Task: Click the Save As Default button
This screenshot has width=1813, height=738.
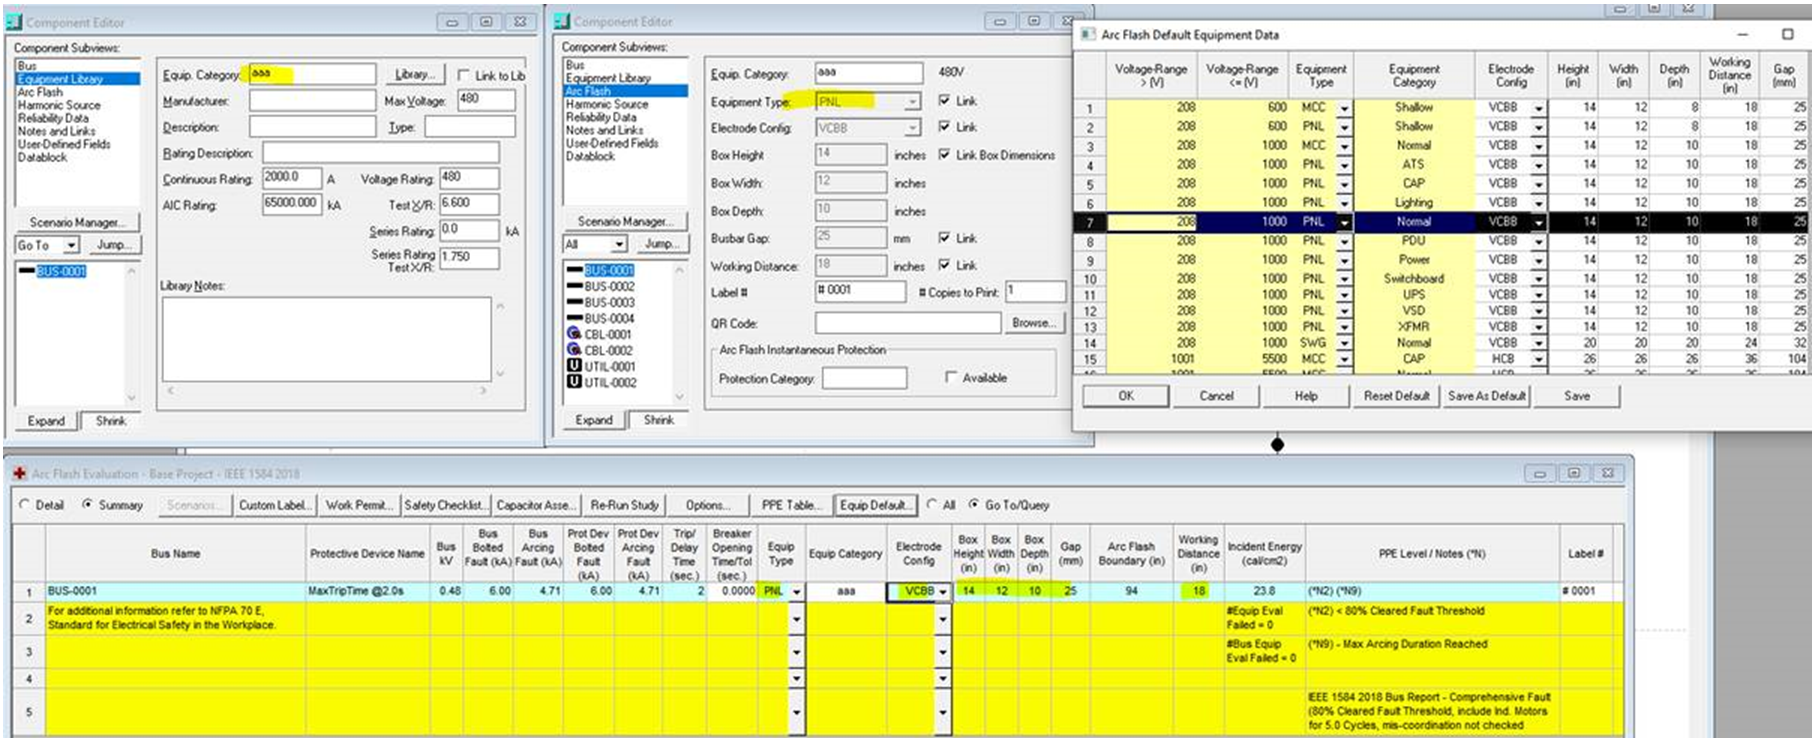Action: tap(1487, 396)
